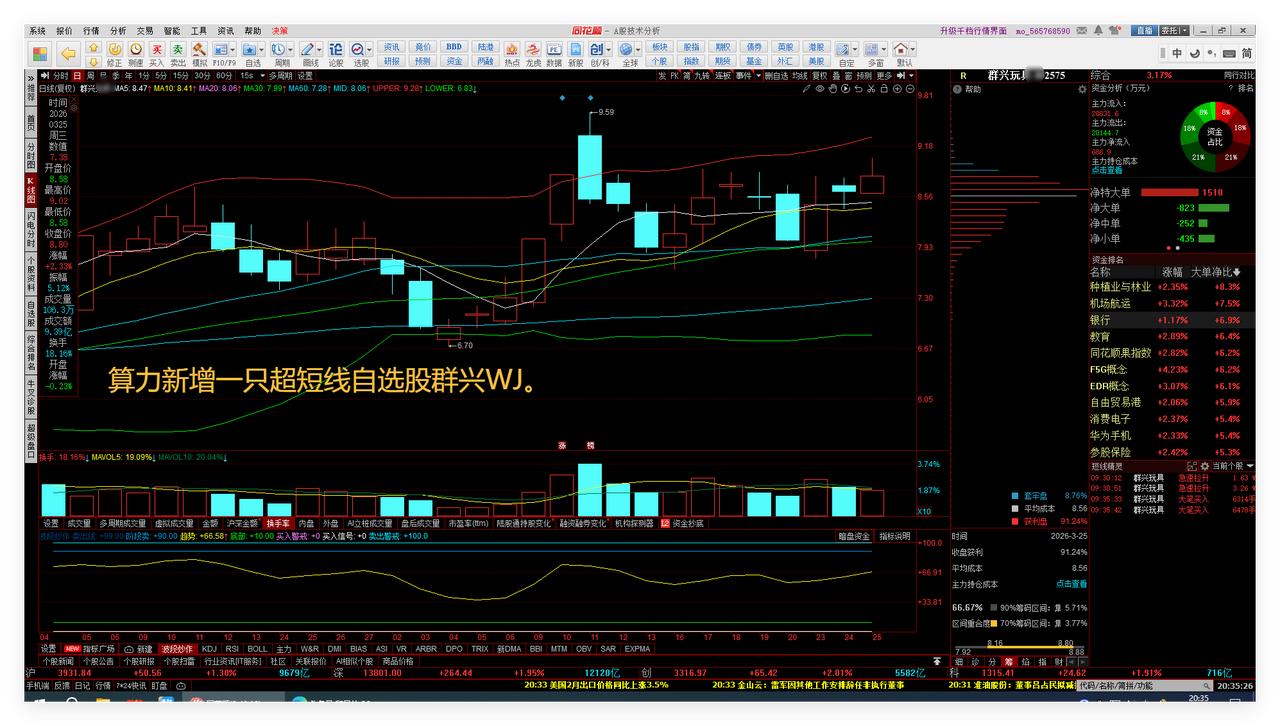Toggle the eye visibility icon on chart toolbar
Image resolution: width=1280 pixels, height=726 pixels.
[x=820, y=89]
